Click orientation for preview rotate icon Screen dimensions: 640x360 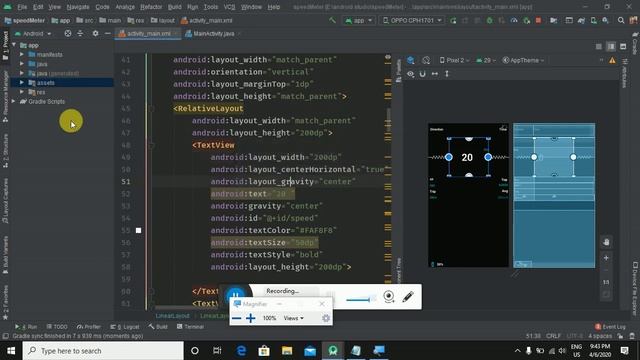(x=426, y=60)
